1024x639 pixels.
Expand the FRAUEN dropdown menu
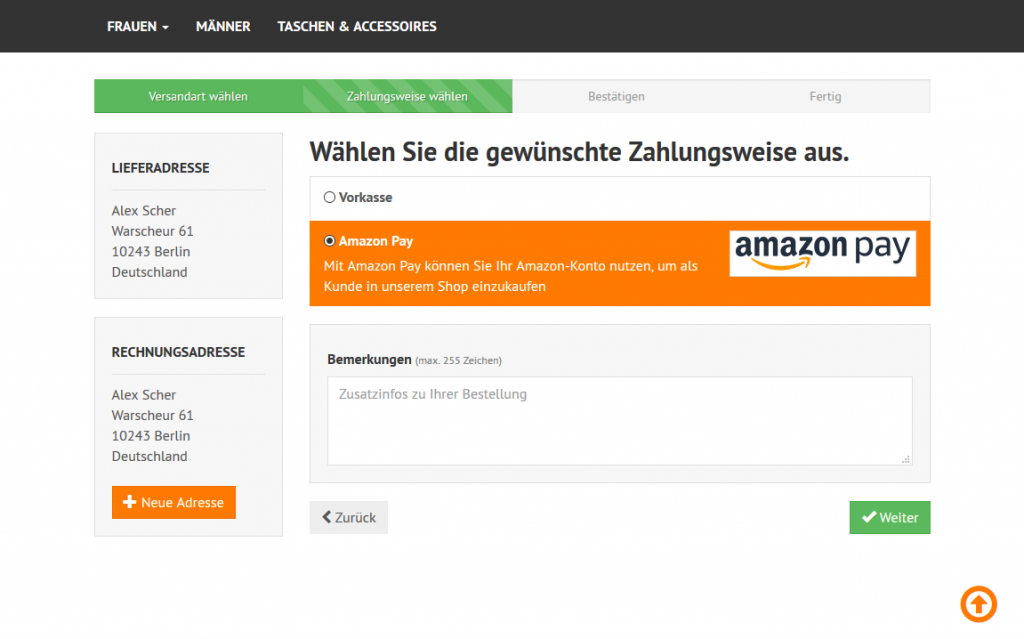tap(137, 26)
